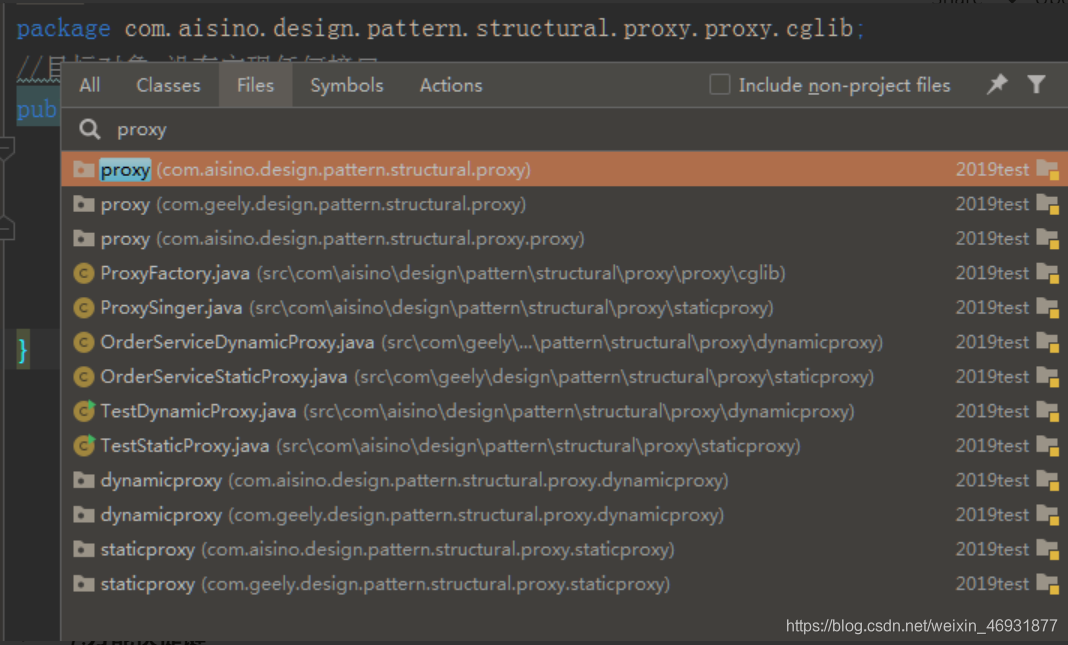1068x645 pixels.
Task: Click the module icon on the proxy (com.aisino...proxy.proxy) row
Action: pyautogui.click(x=1048, y=238)
